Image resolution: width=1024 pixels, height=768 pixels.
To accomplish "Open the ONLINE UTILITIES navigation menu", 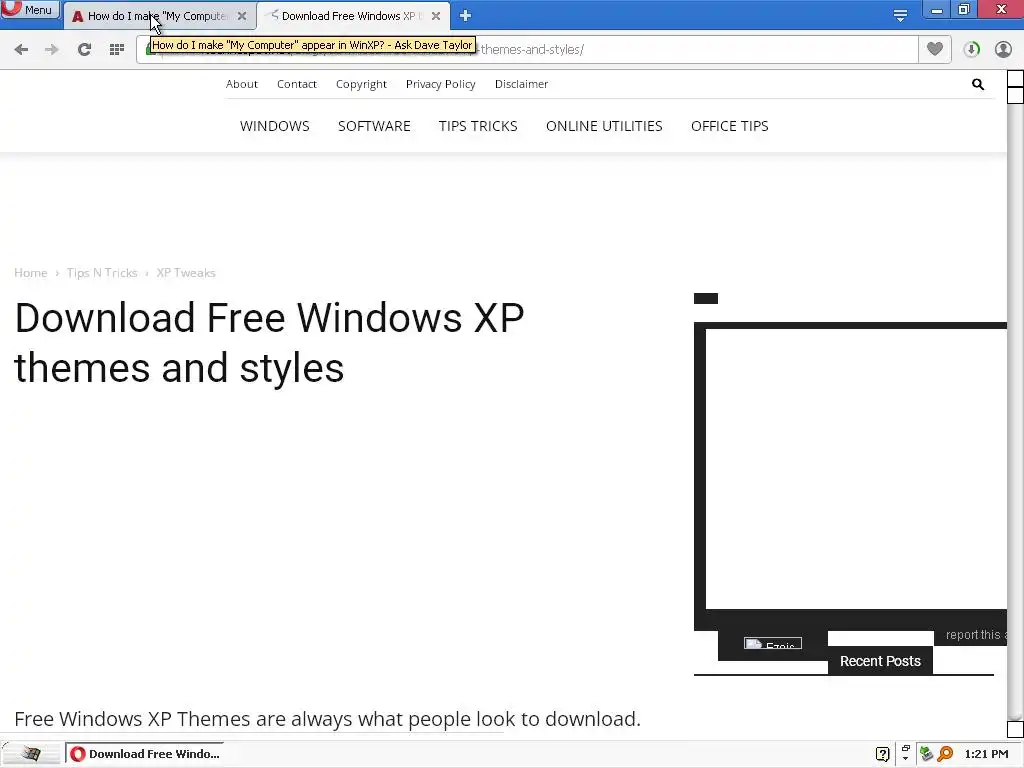I will pyautogui.click(x=604, y=126).
